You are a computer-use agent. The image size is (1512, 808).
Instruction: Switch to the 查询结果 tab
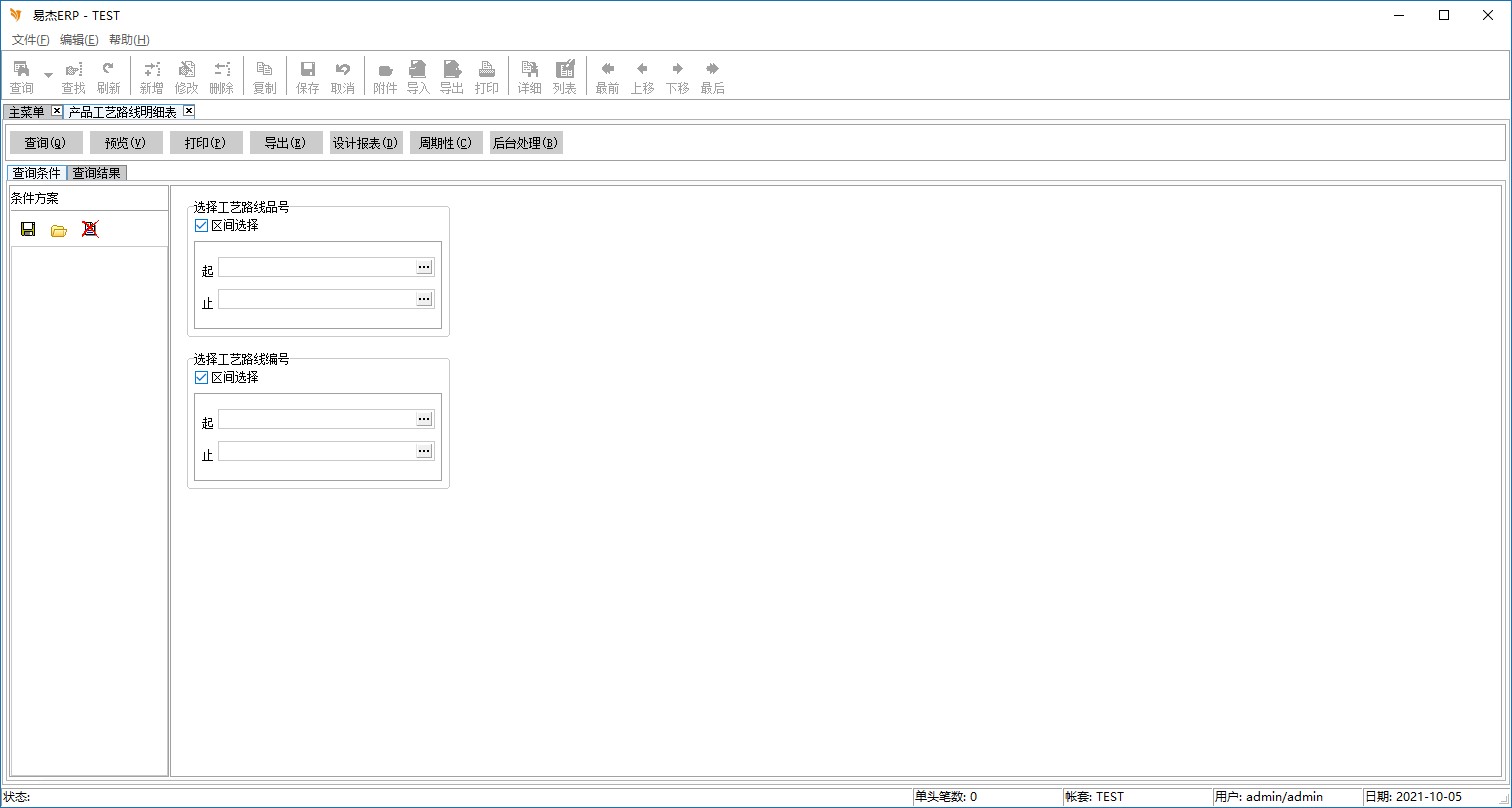96,173
